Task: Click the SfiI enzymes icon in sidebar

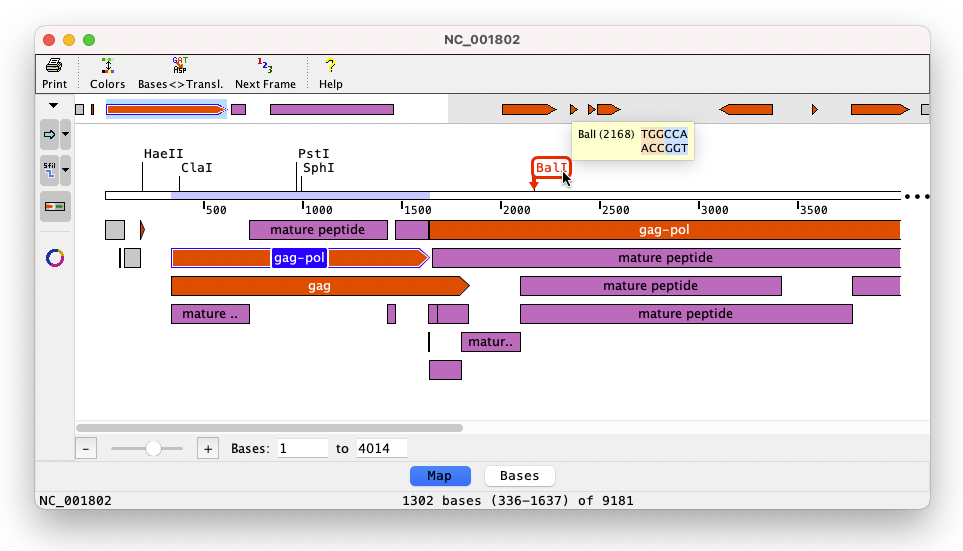Action: [x=49, y=170]
